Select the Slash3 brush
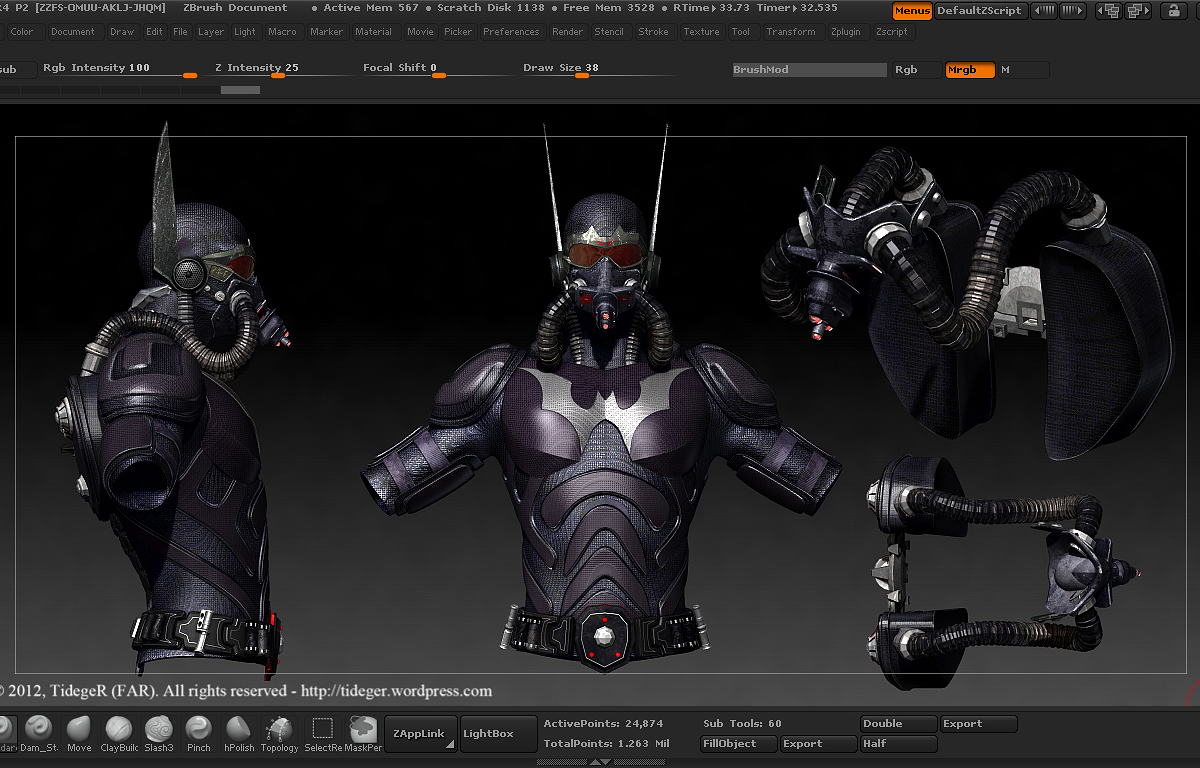The width and height of the screenshot is (1200, 768). click(x=159, y=733)
